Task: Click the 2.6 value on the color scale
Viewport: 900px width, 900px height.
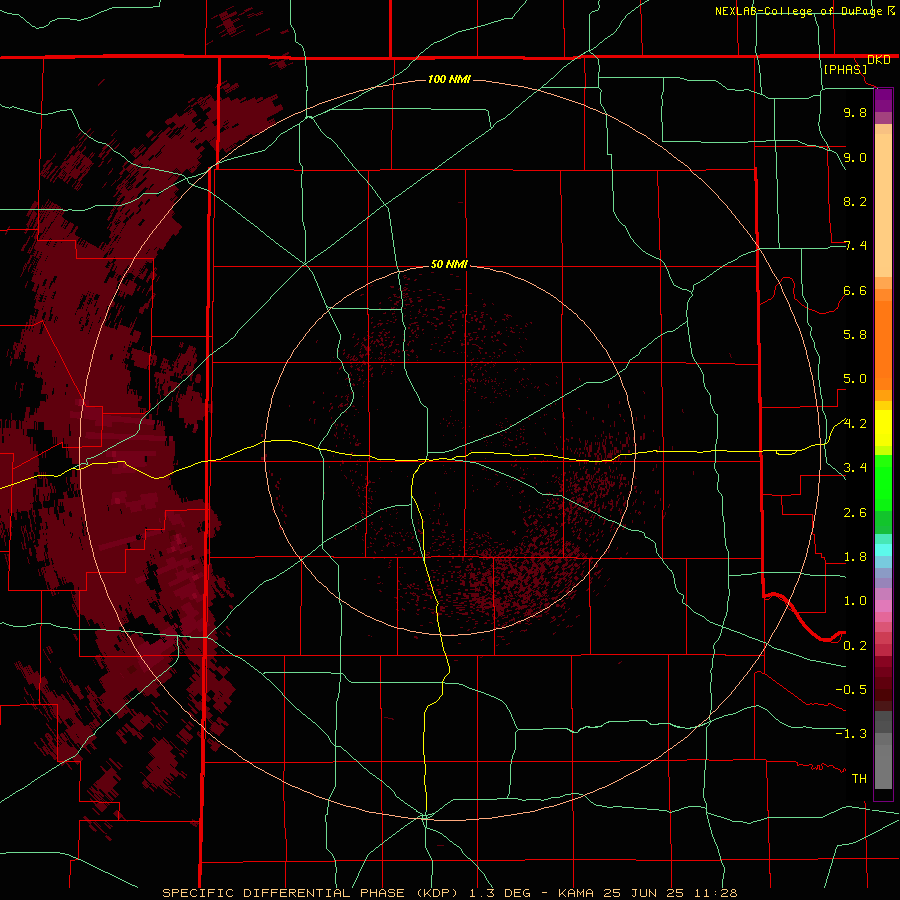Action: [855, 513]
